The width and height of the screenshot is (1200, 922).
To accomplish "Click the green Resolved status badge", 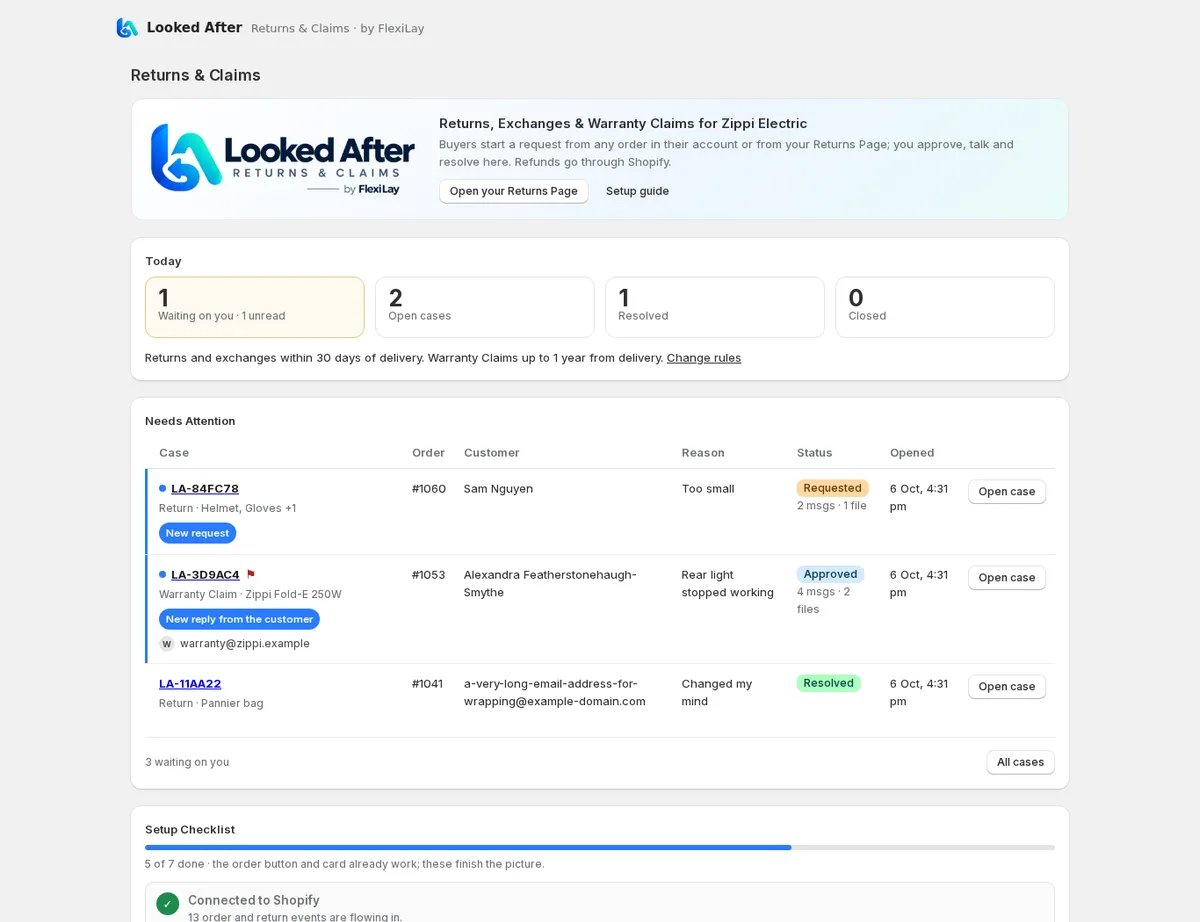I will coord(828,683).
